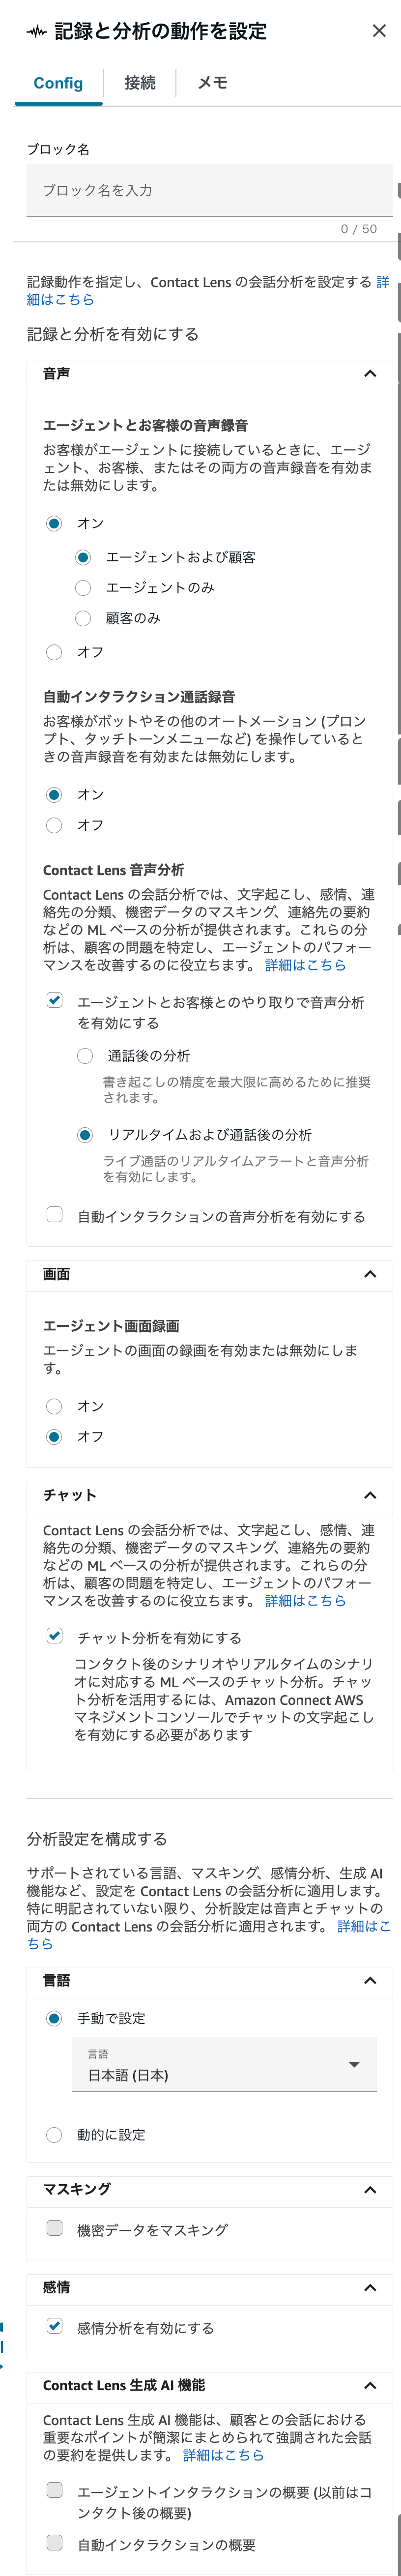This screenshot has height=2576, width=401.
Task: Switch to the メモ tab
Action: tap(212, 83)
